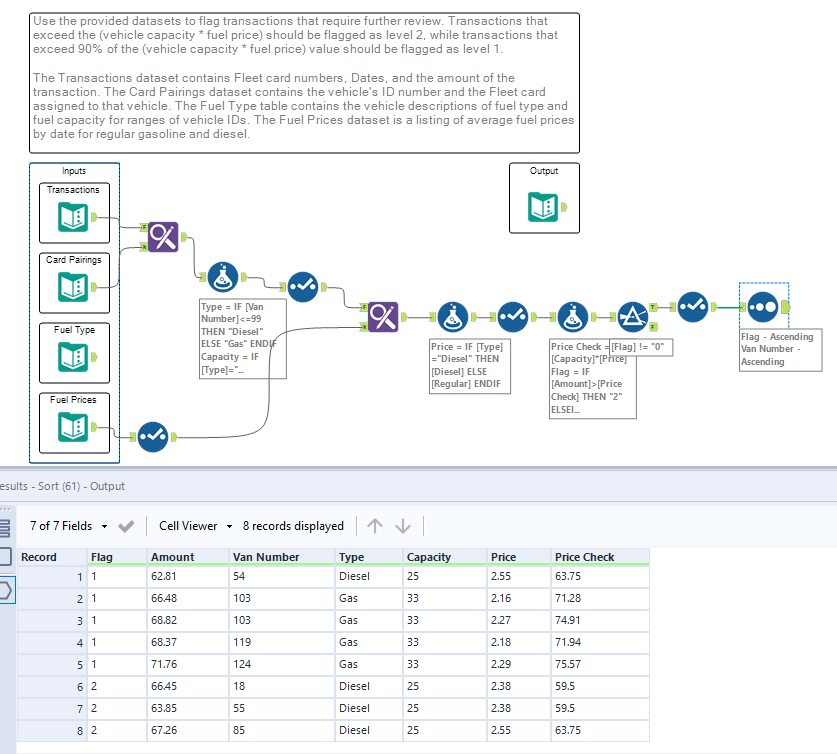Click the Price Check column header
Viewport: 837px width, 754px height.
(600, 557)
